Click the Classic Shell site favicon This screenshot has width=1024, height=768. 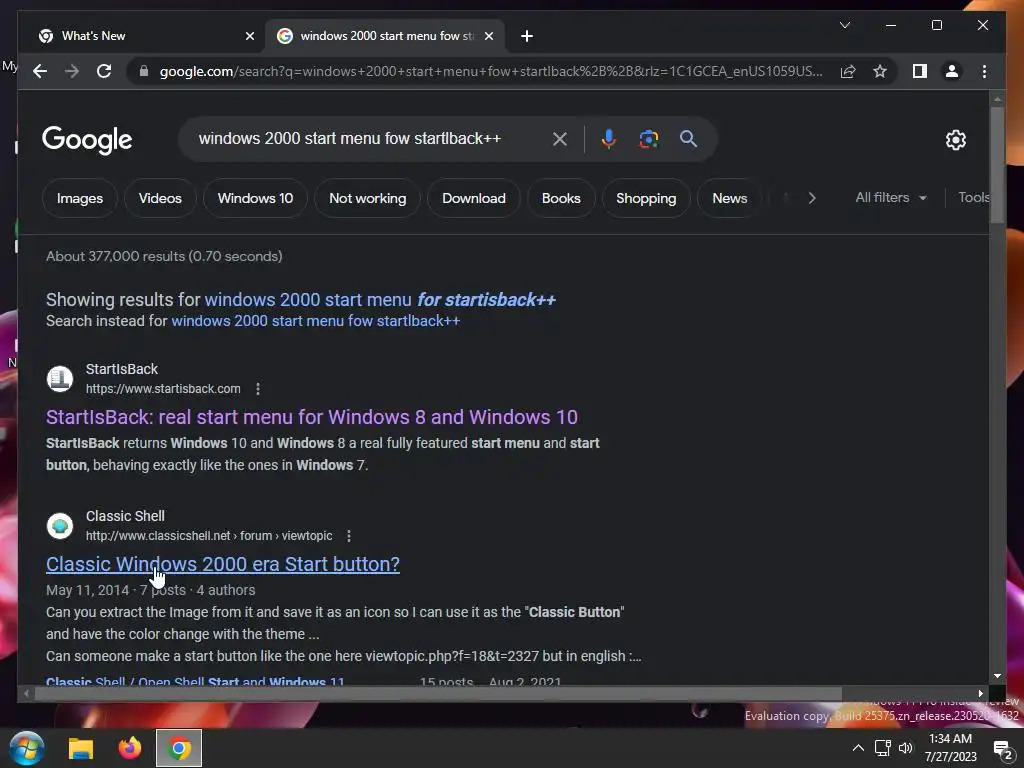coord(60,526)
